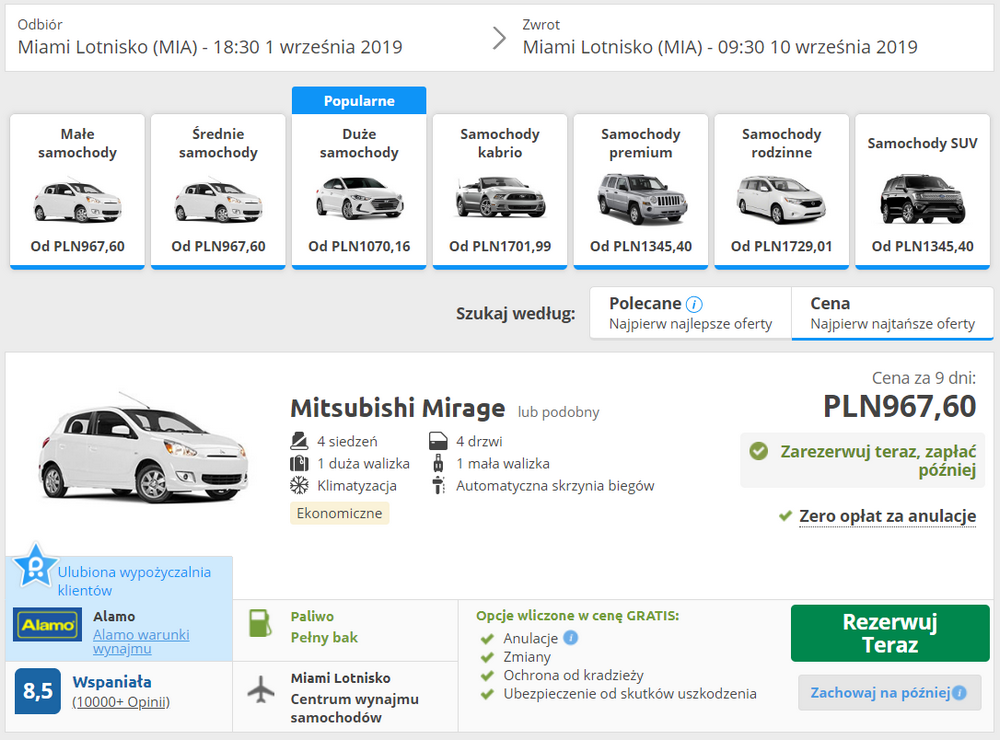This screenshot has height=740, width=1000.
Task: Open the Samochody SUV category
Action: point(922,191)
